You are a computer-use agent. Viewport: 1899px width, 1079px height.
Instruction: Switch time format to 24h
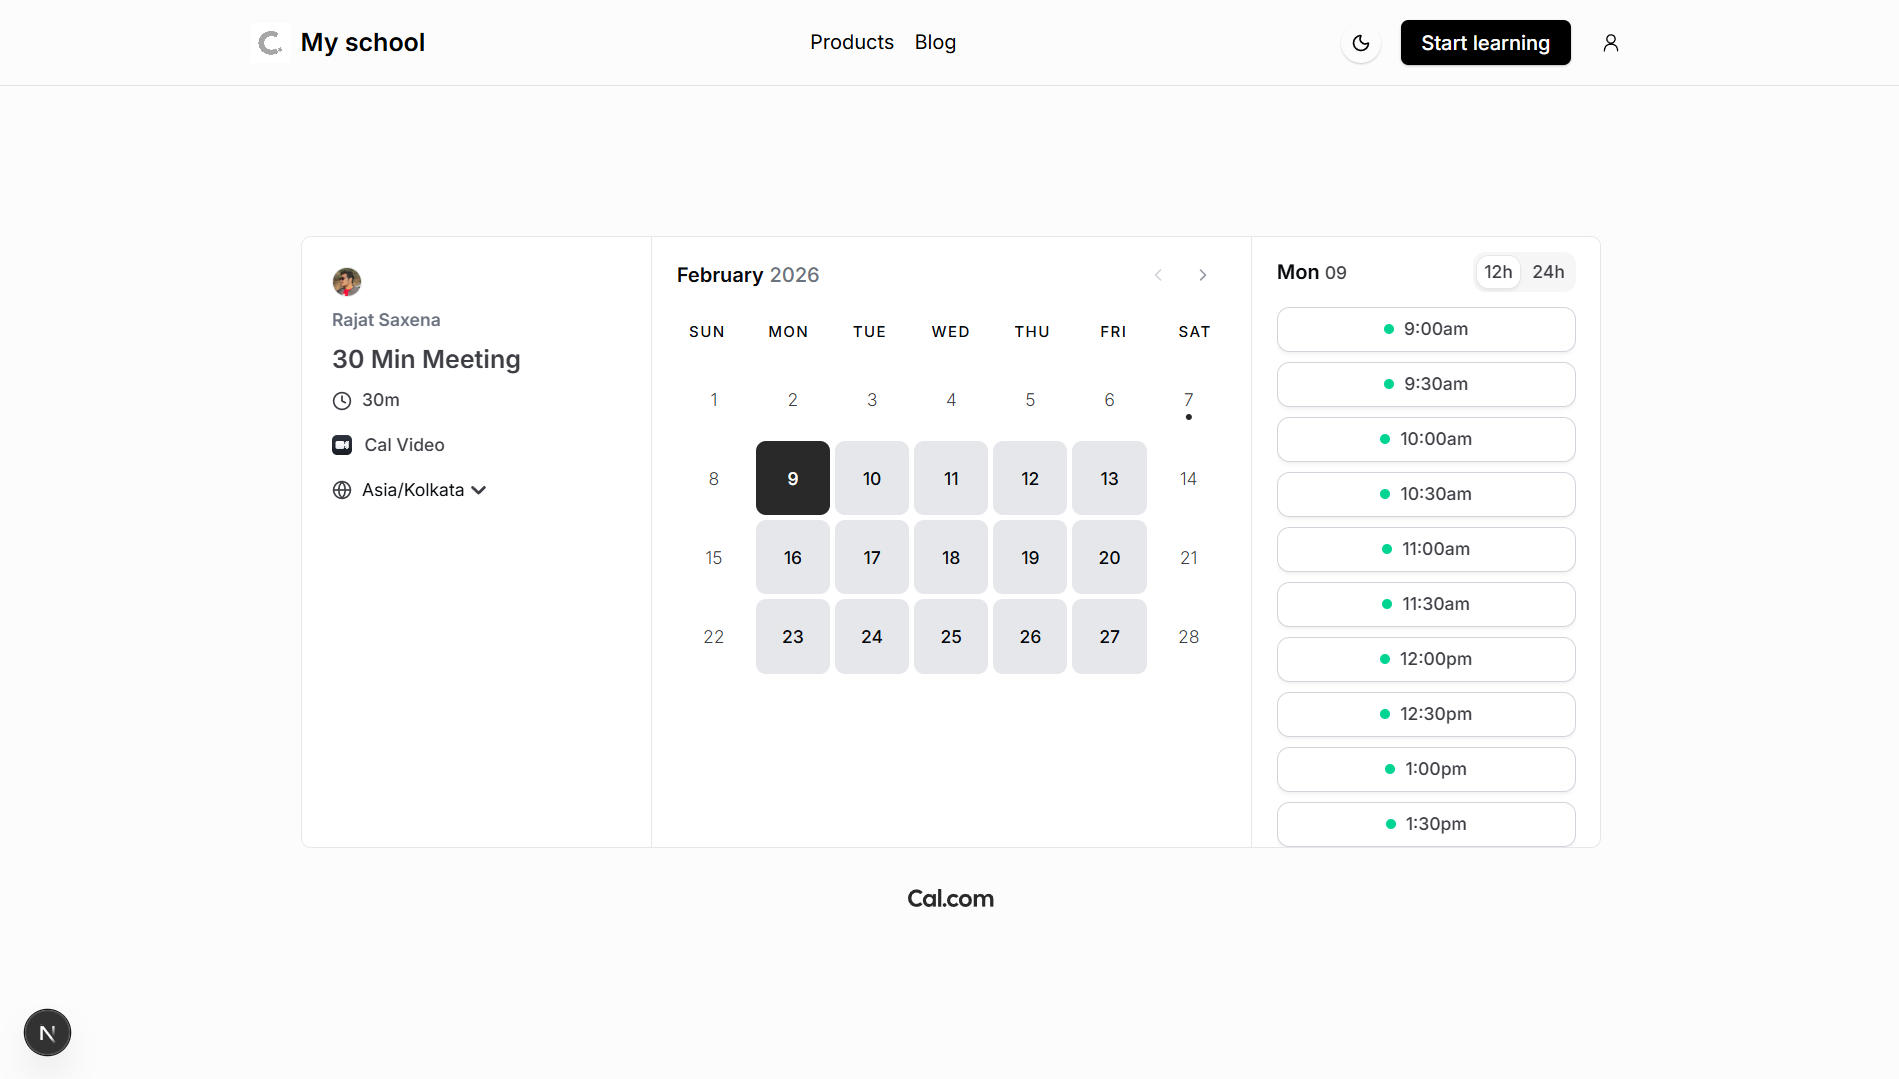(1547, 272)
